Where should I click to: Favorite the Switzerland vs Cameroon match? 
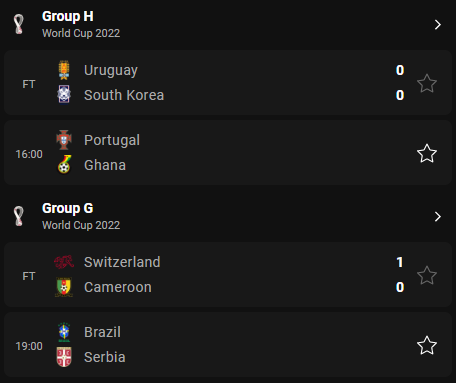(x=427, y=275)
